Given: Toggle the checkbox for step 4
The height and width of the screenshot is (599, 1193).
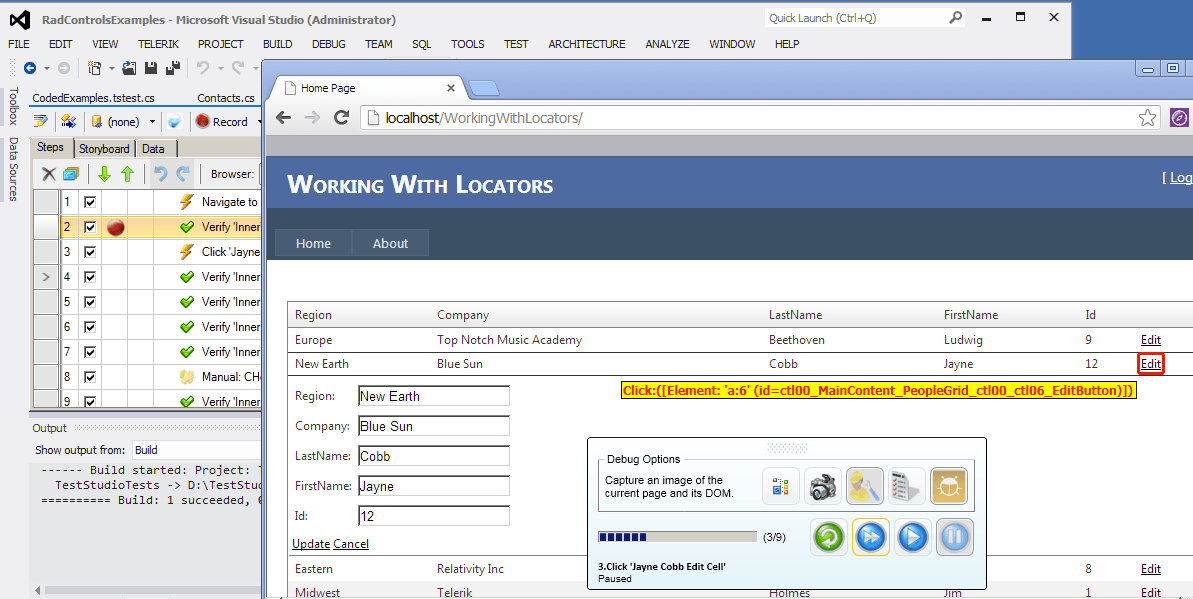Looking at the screenshot, I should (90, 277).
